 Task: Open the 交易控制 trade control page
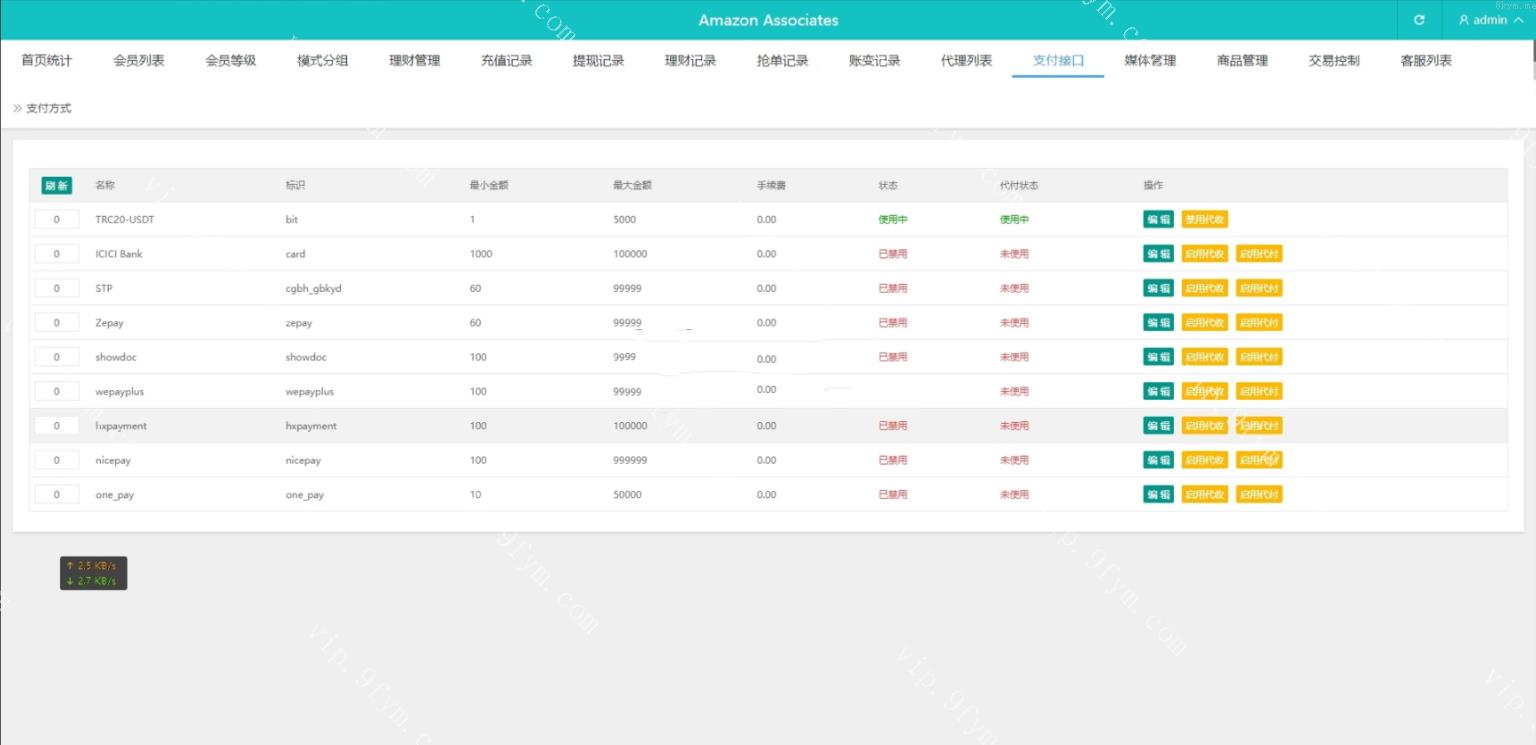pyautogui.click(x=1333, y=60)
